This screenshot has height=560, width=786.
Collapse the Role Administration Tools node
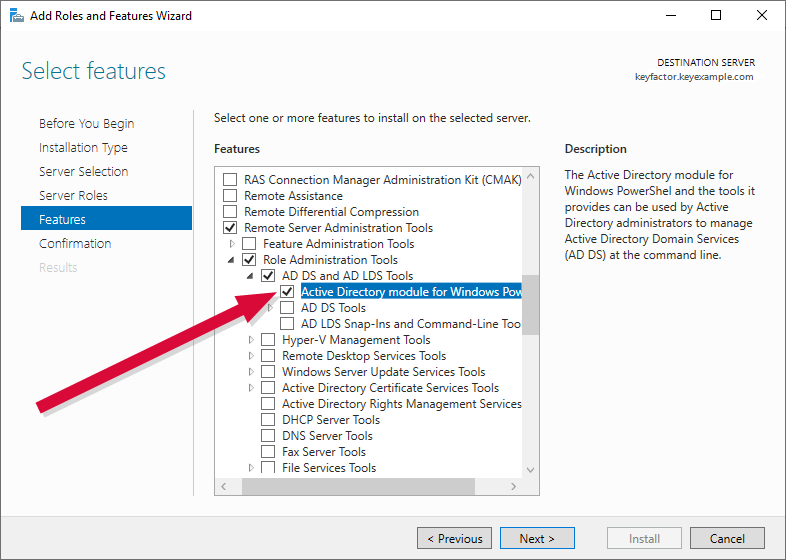[x=233, y=260]
